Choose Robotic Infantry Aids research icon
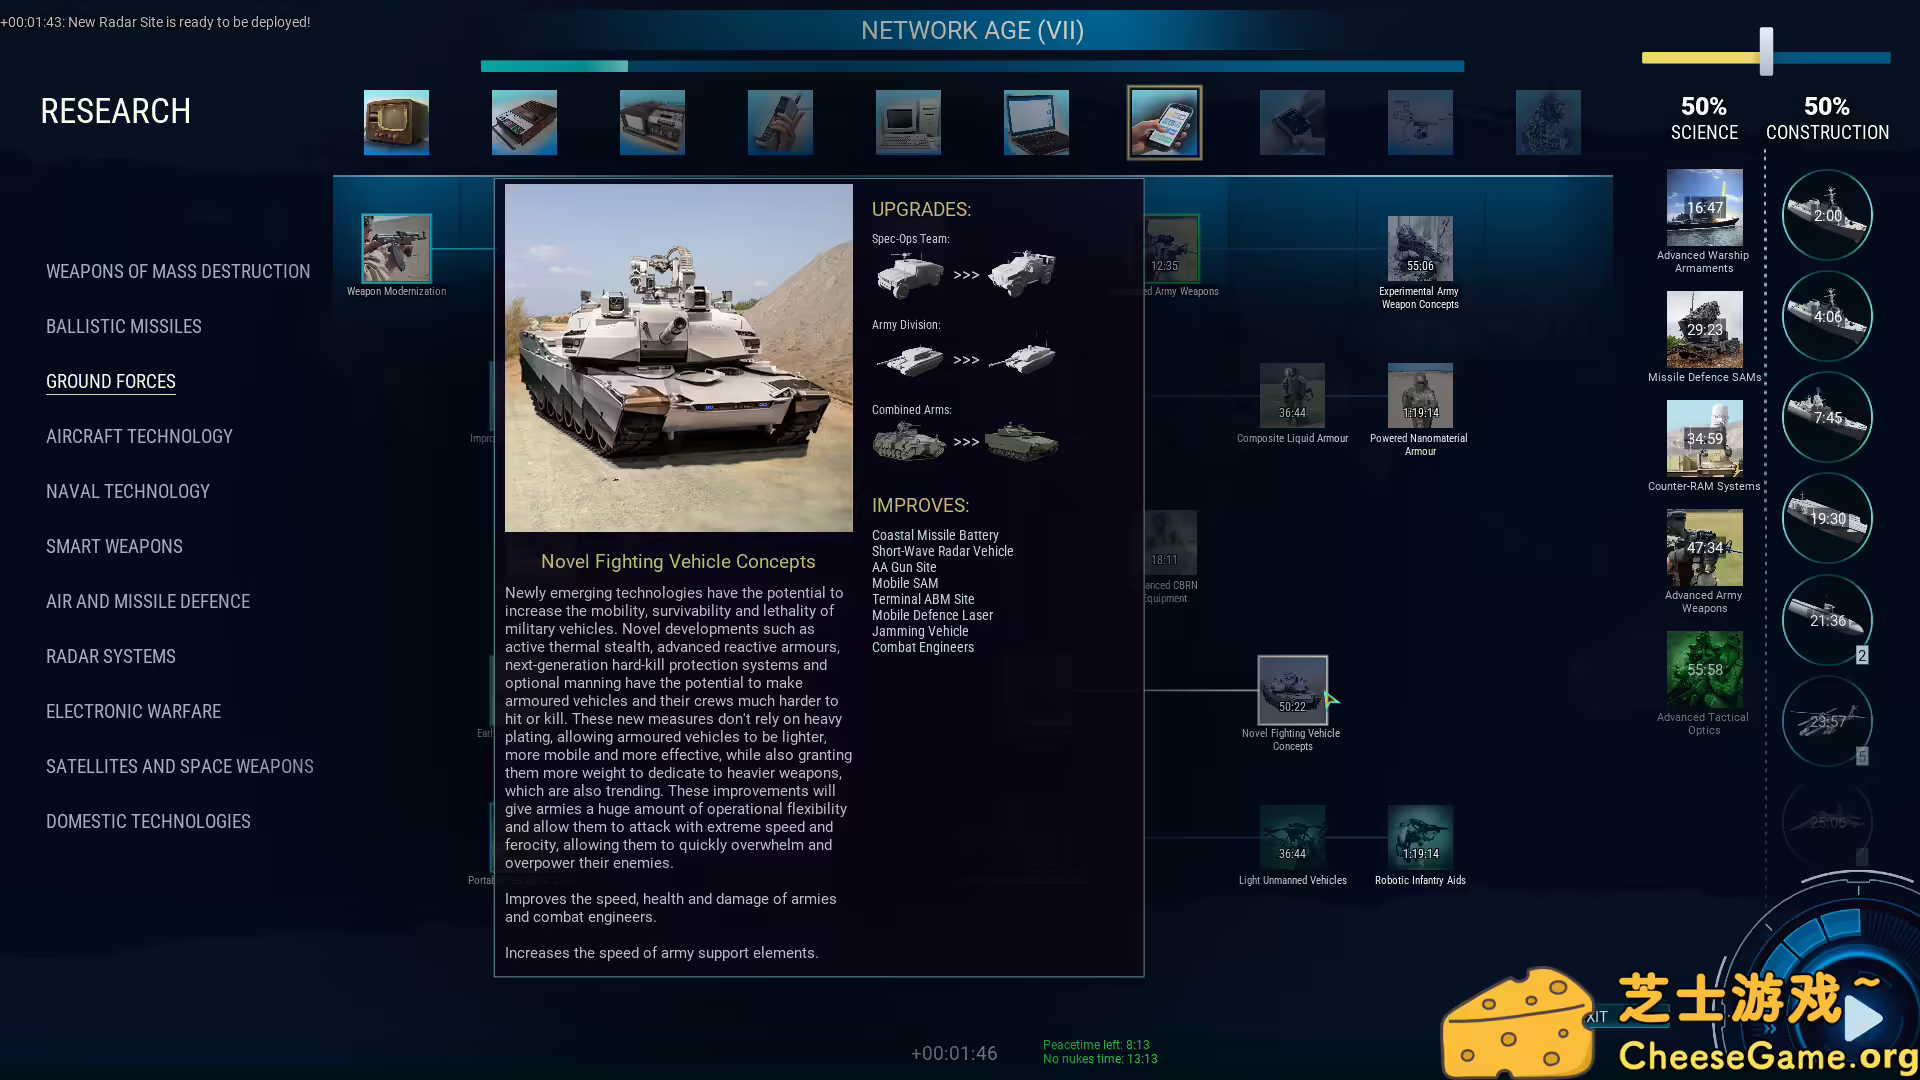 click(x=1419, y=837)
